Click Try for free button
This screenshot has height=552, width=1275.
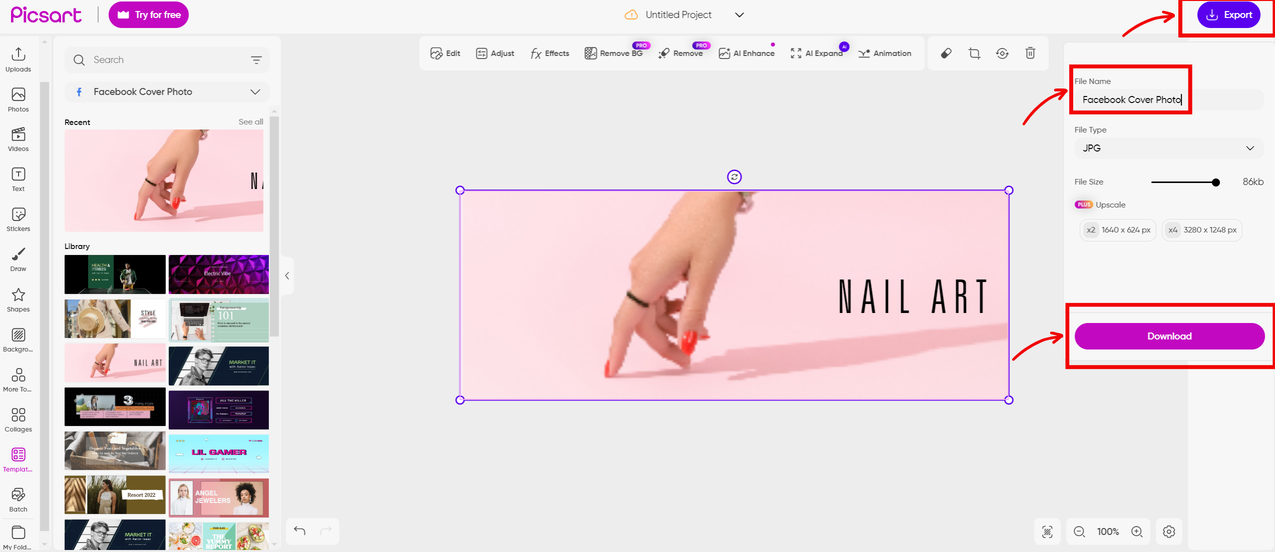[149, 15]
